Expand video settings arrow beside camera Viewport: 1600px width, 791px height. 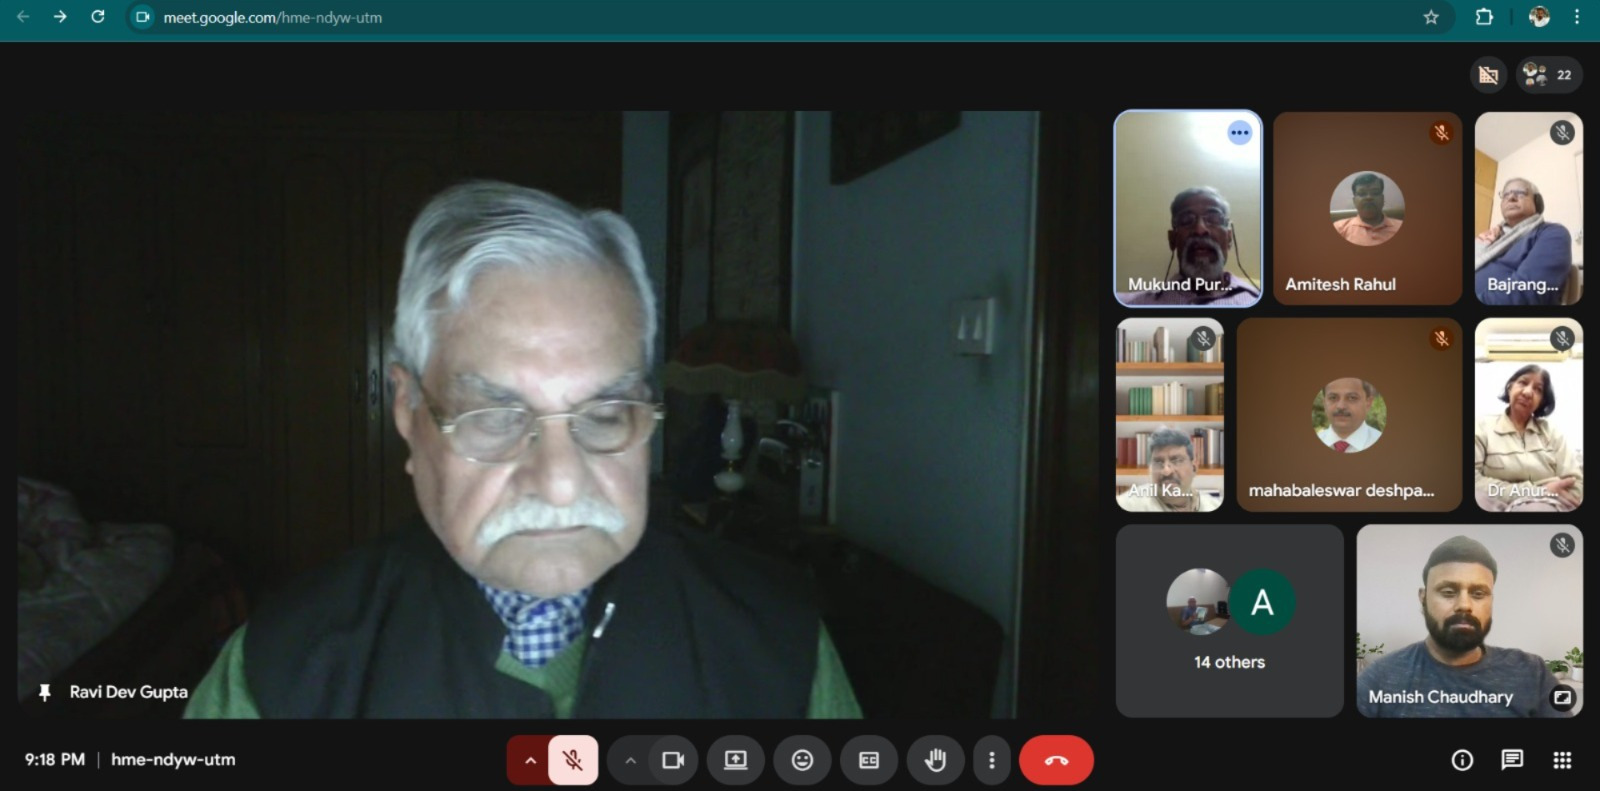(x=630, y=760)
